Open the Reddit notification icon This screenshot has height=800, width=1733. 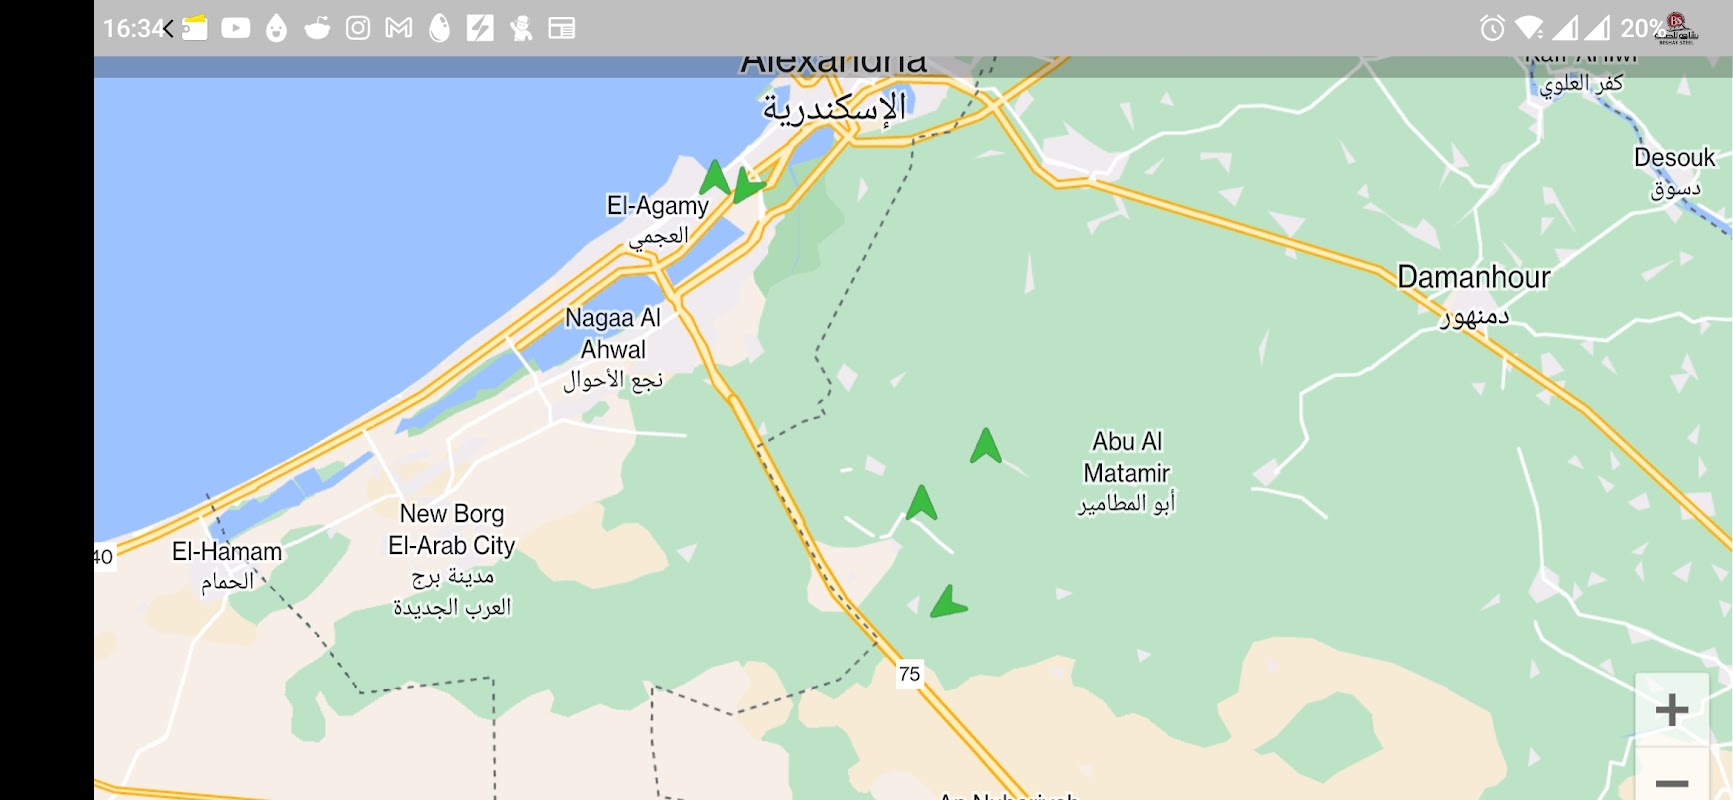(317, 28)
